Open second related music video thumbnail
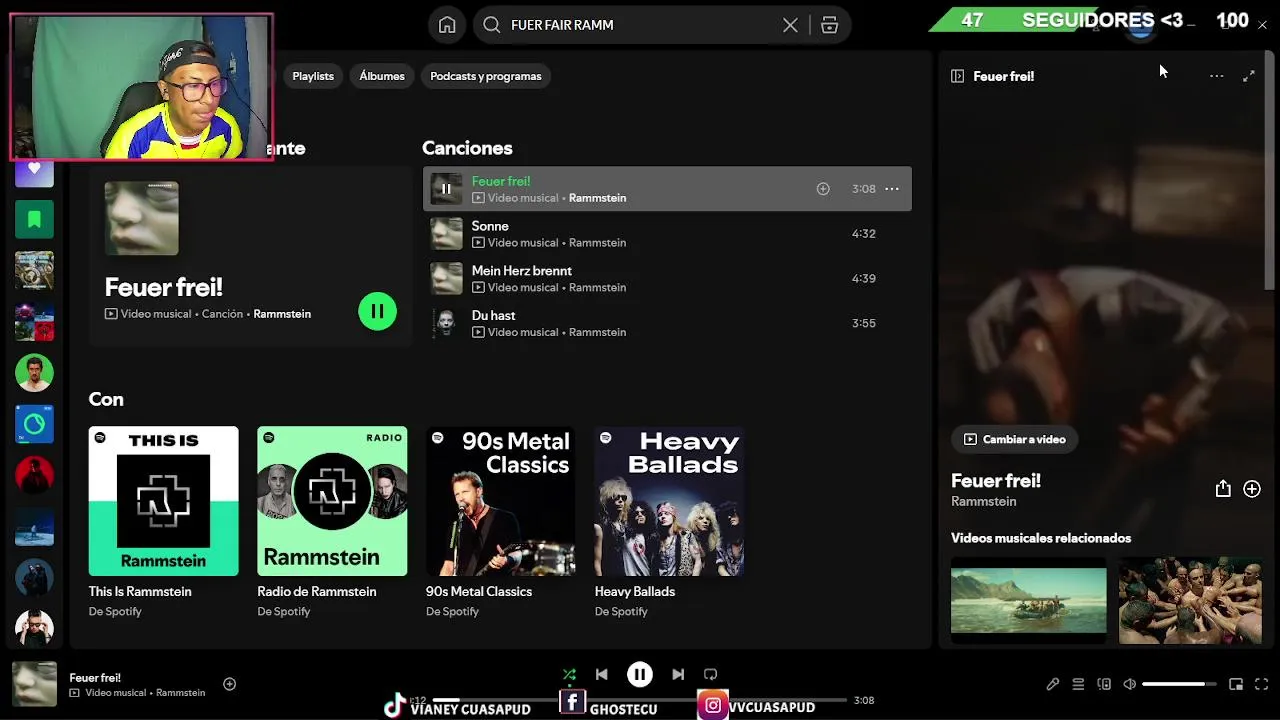Viewport: 1280px width, 720px height. tap(1190, 599)
